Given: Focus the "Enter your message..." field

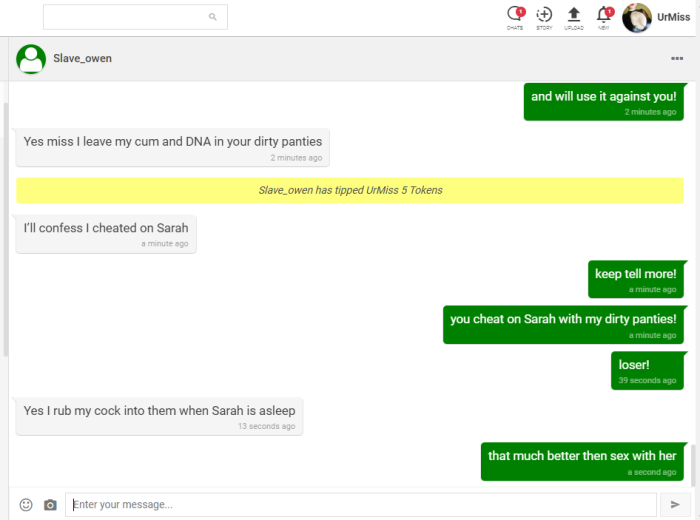Looking at the screenshot, I should pos(360,505).
